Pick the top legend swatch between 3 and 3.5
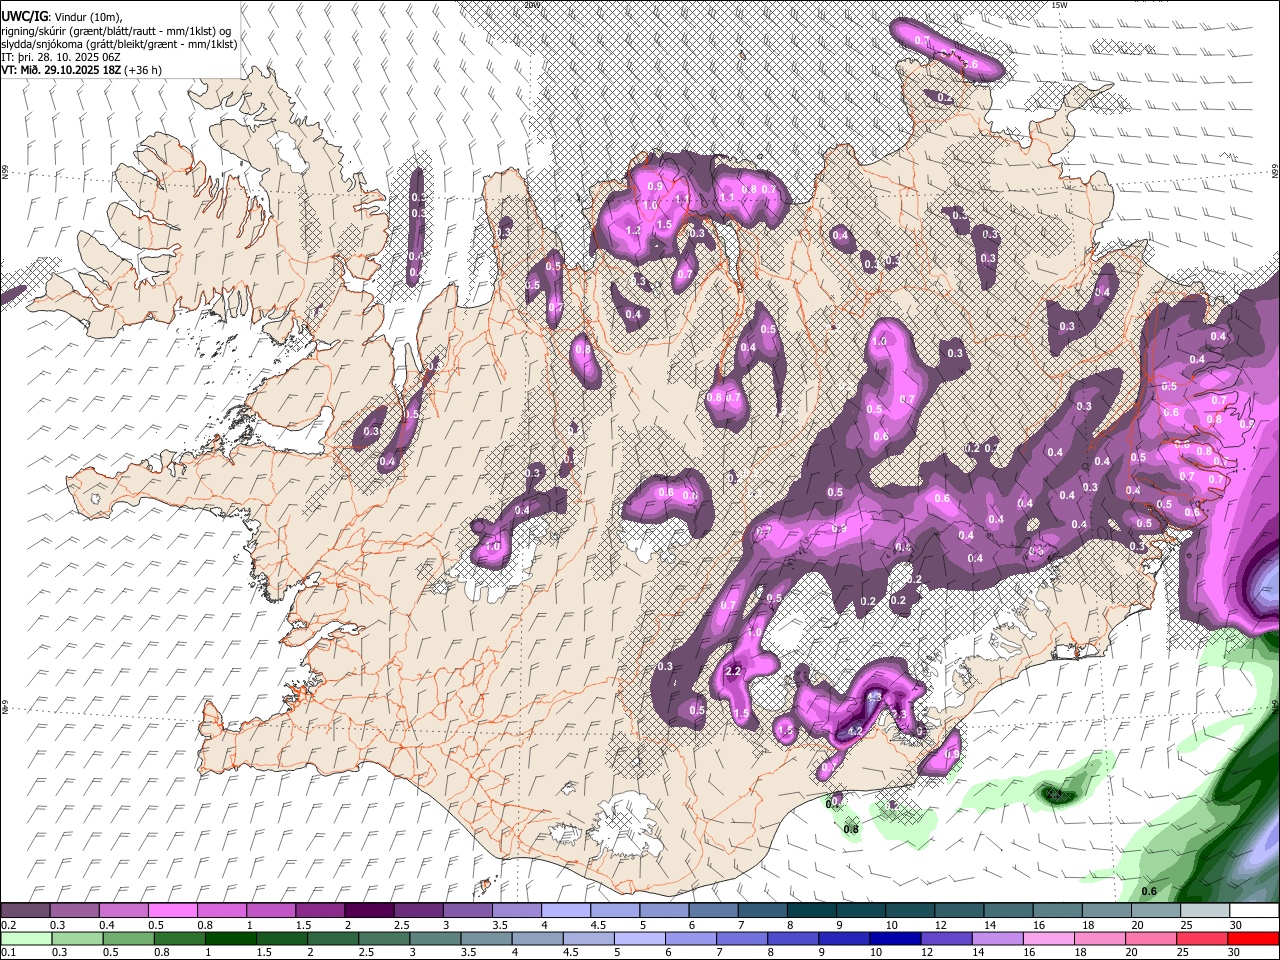This screenshot has height=960, width=1280. pos(467,911)
